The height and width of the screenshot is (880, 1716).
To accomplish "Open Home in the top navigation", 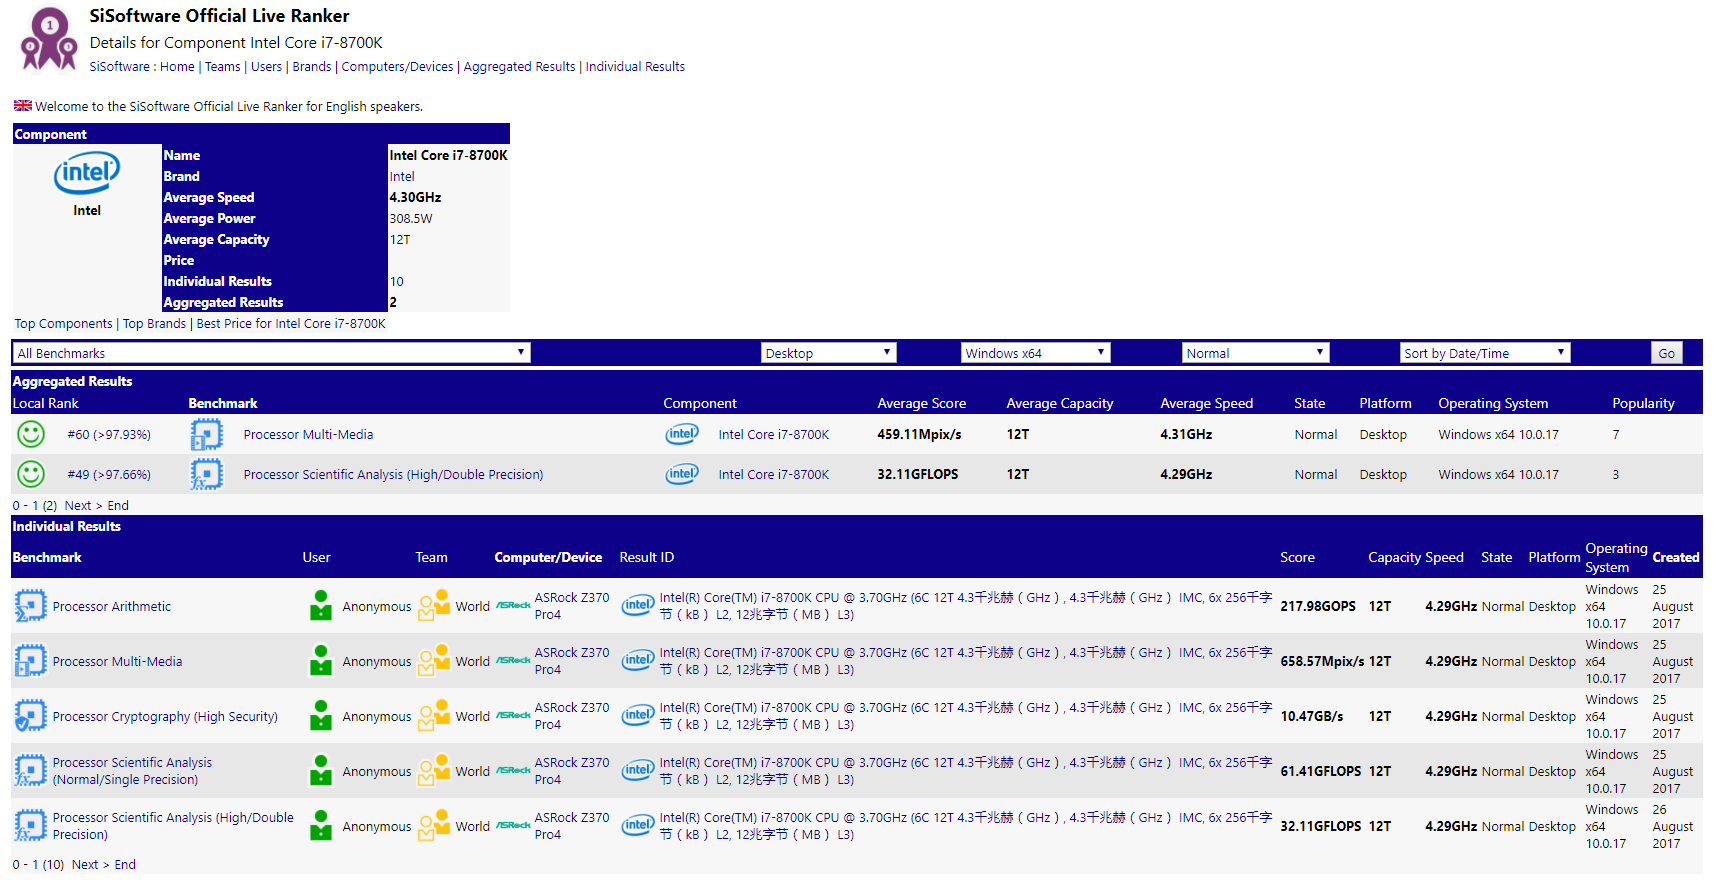I will [177, 67].
